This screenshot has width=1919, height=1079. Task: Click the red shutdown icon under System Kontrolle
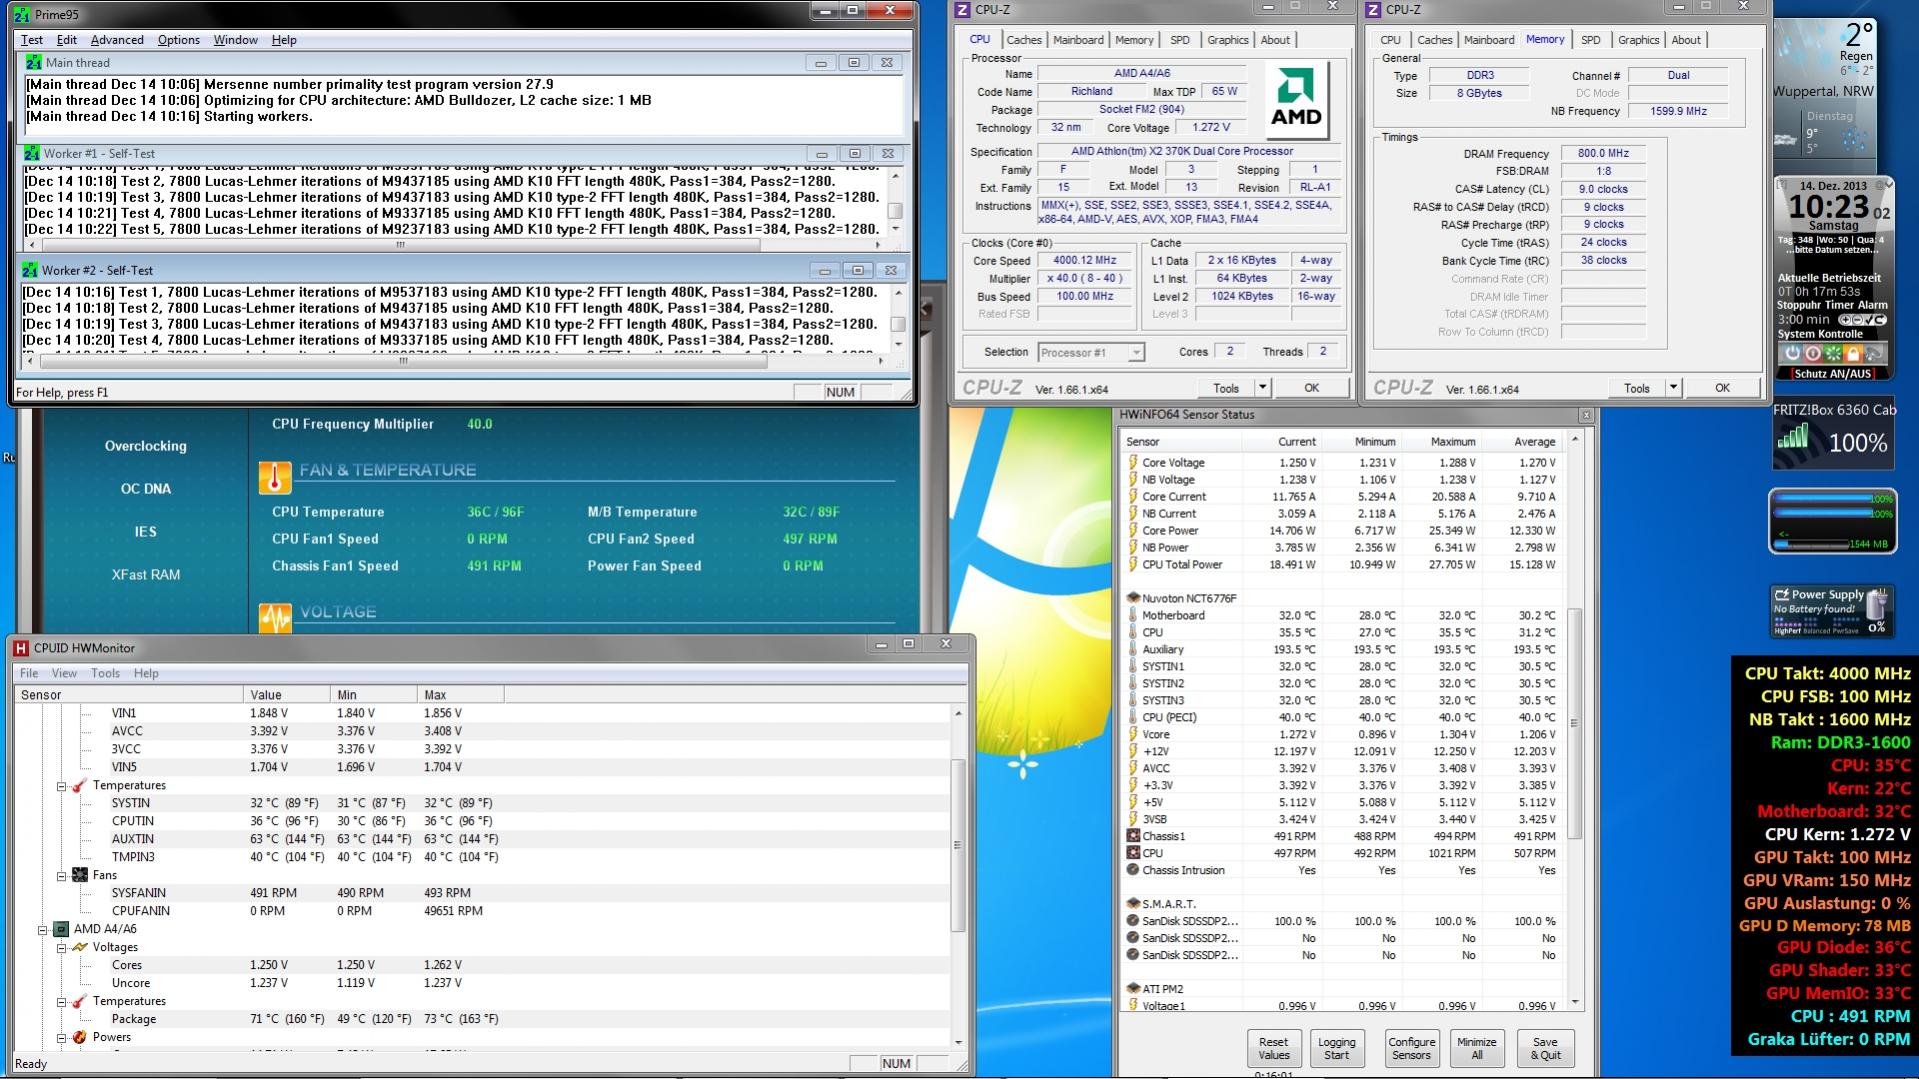(1812, 353)
